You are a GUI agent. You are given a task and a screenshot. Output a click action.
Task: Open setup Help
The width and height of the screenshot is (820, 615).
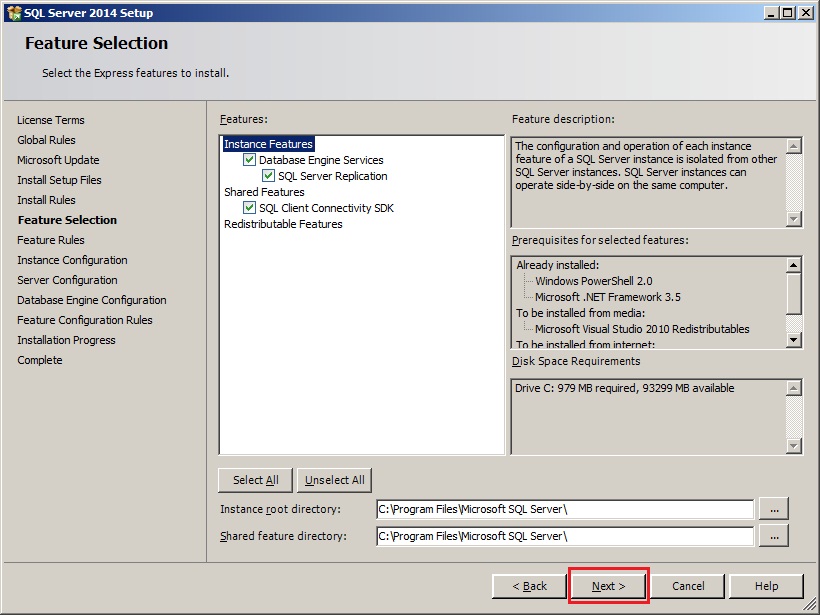(x=766, y=586)
